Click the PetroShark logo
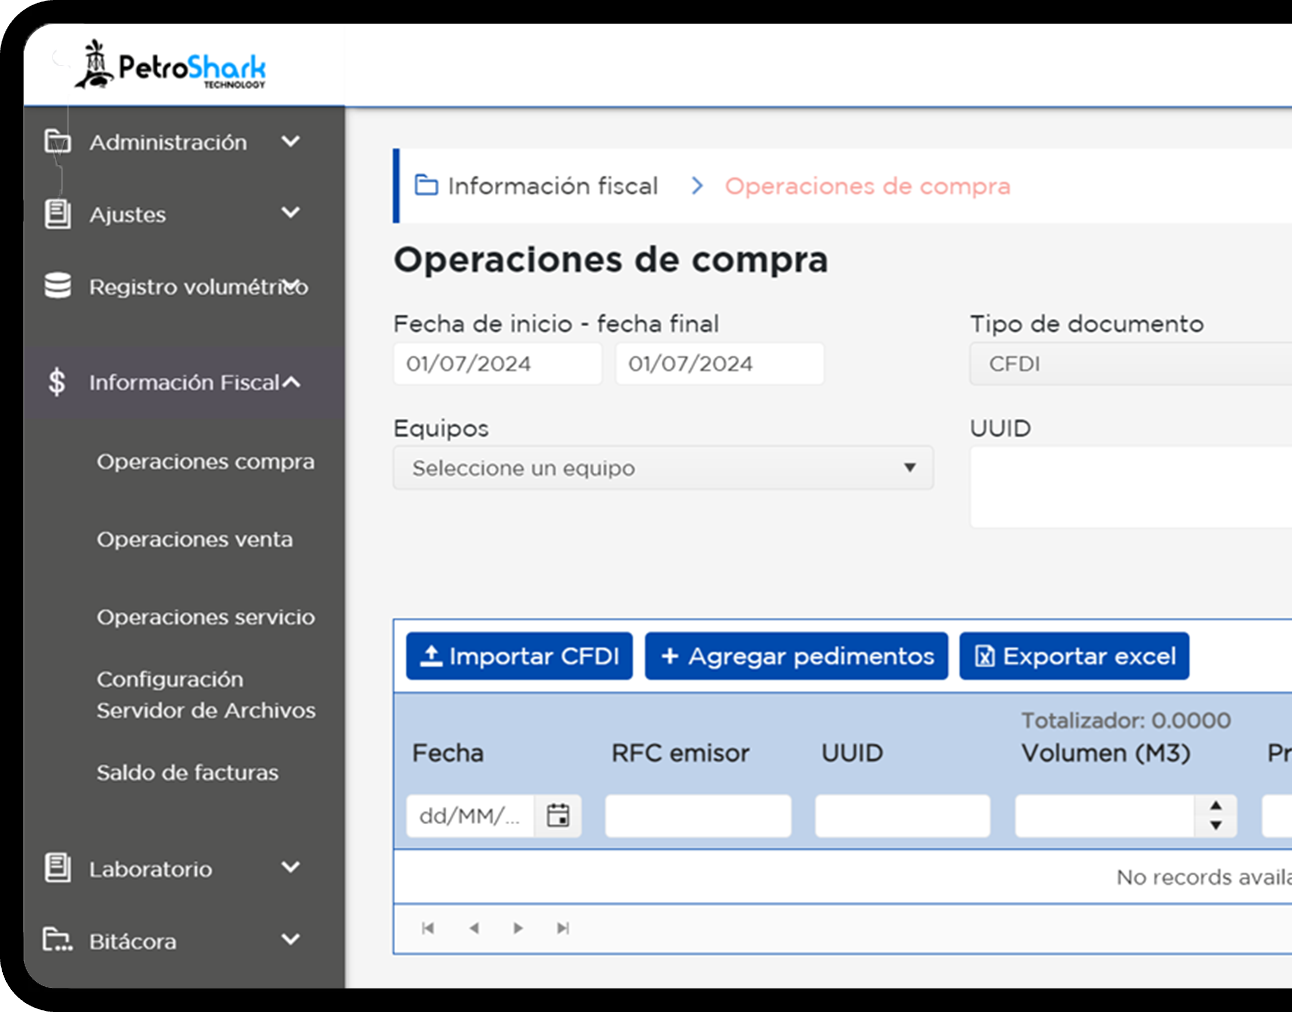Image resolution: width=1292 pixels, height=1012 pixels. 170,66
